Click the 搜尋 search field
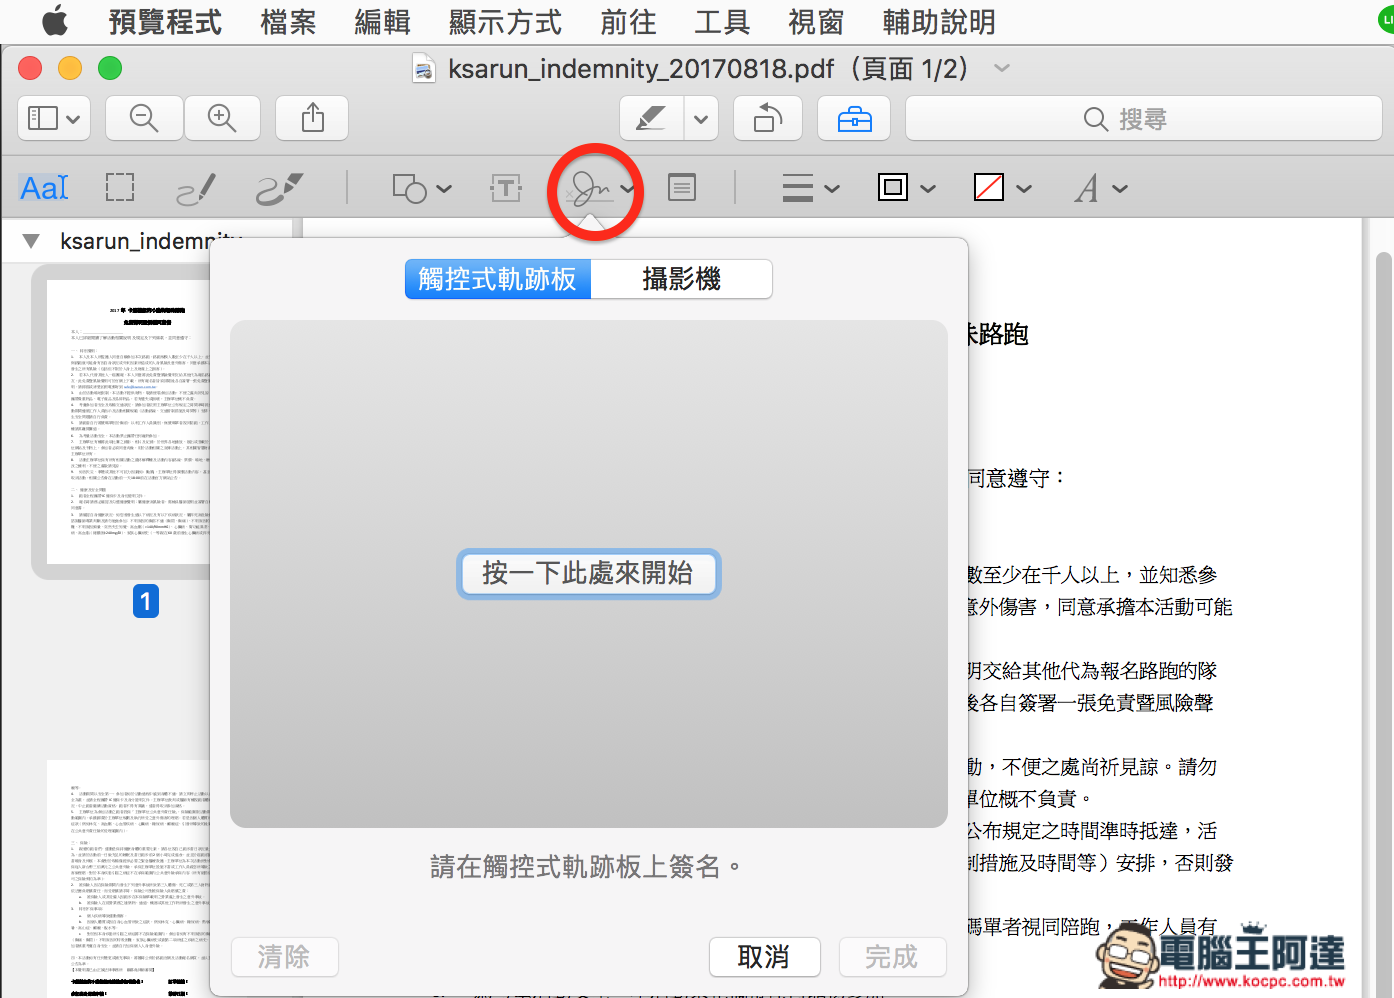The image size is (1394, 998). coord(1143,118)
